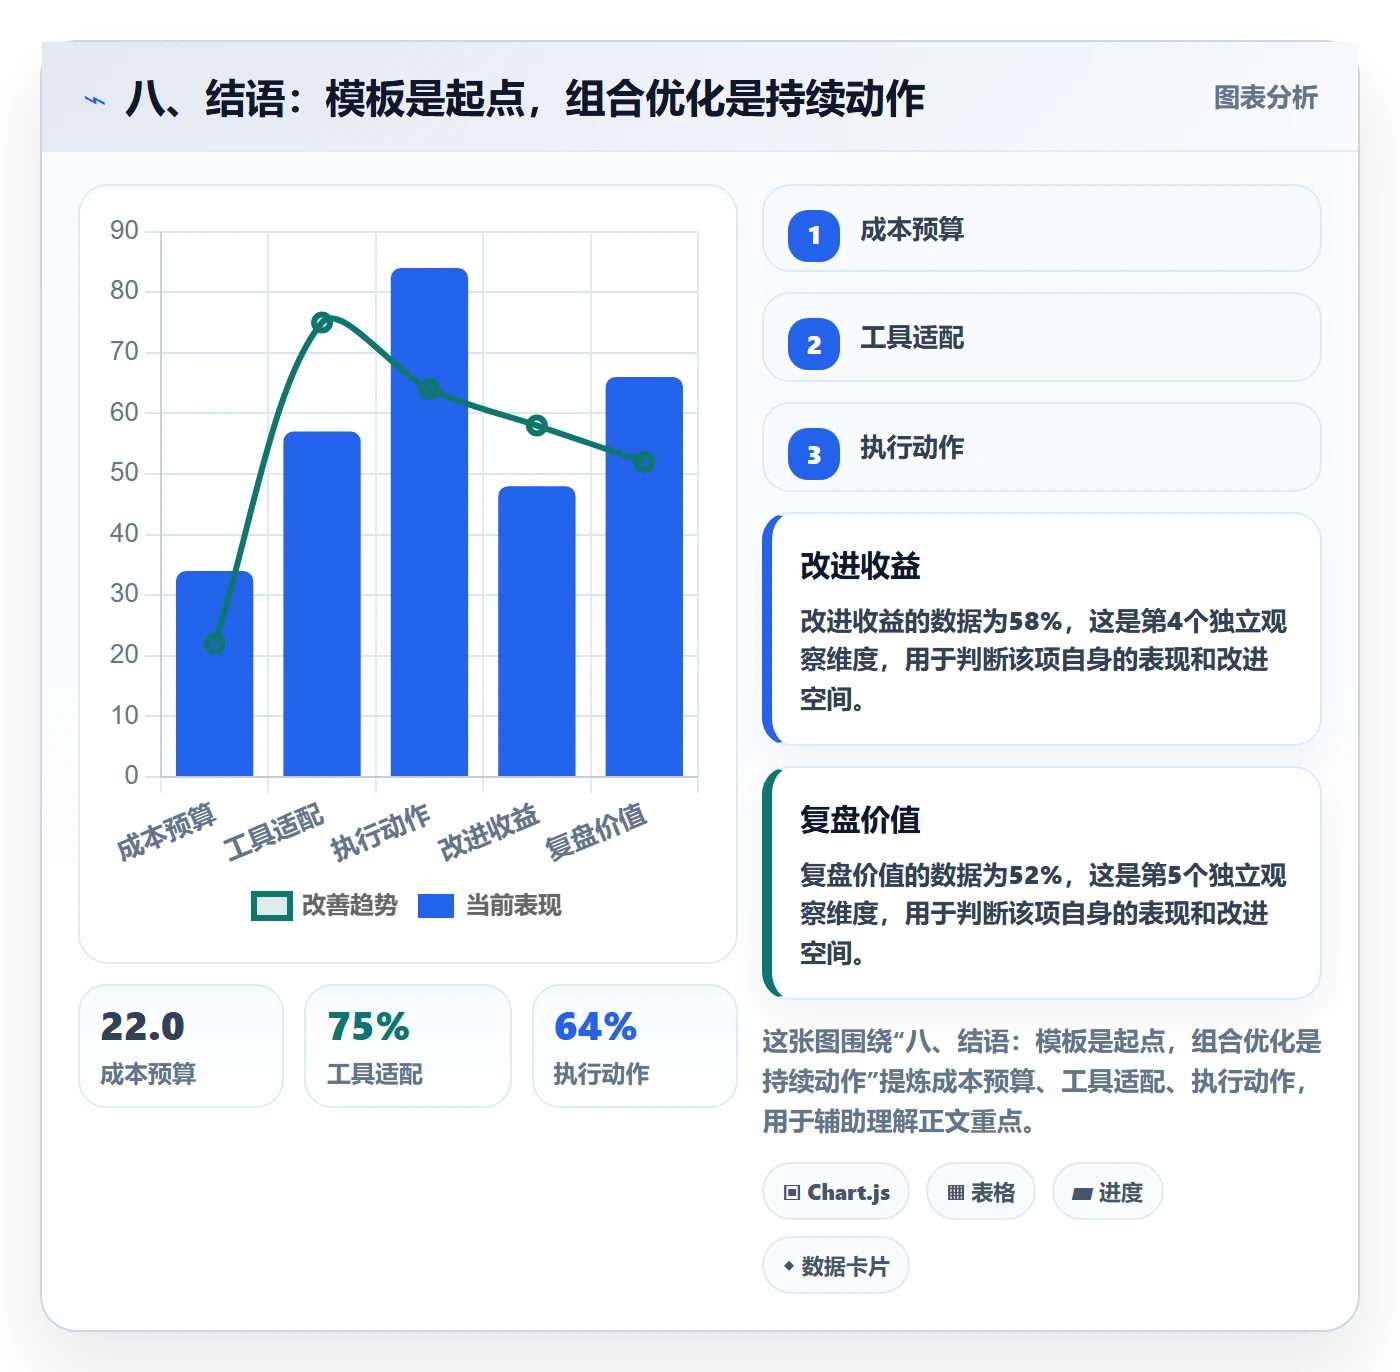Viewport: 1400px width, 1372px height.
Task: Click the 当前表现 legend label
Action: pos(514,906)
